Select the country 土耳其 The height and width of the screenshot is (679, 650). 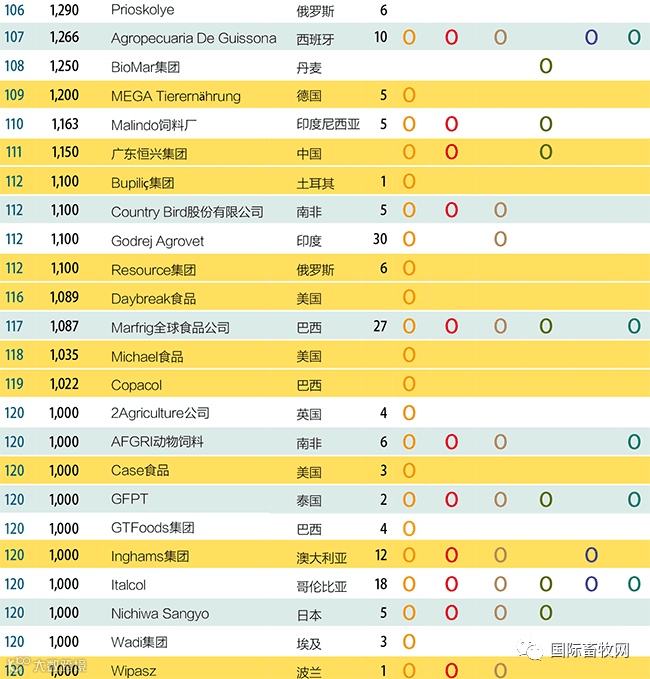pos(315,184)
